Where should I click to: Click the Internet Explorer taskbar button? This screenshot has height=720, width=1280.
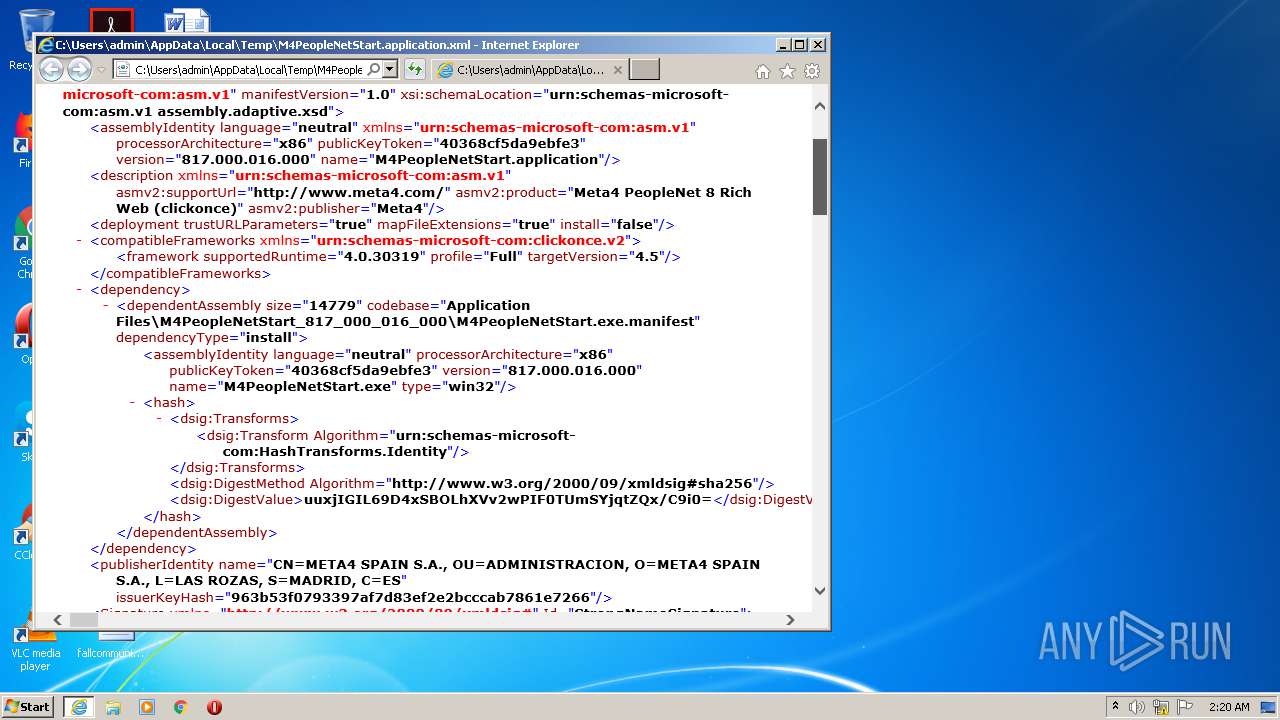click(x=79, y=707)
